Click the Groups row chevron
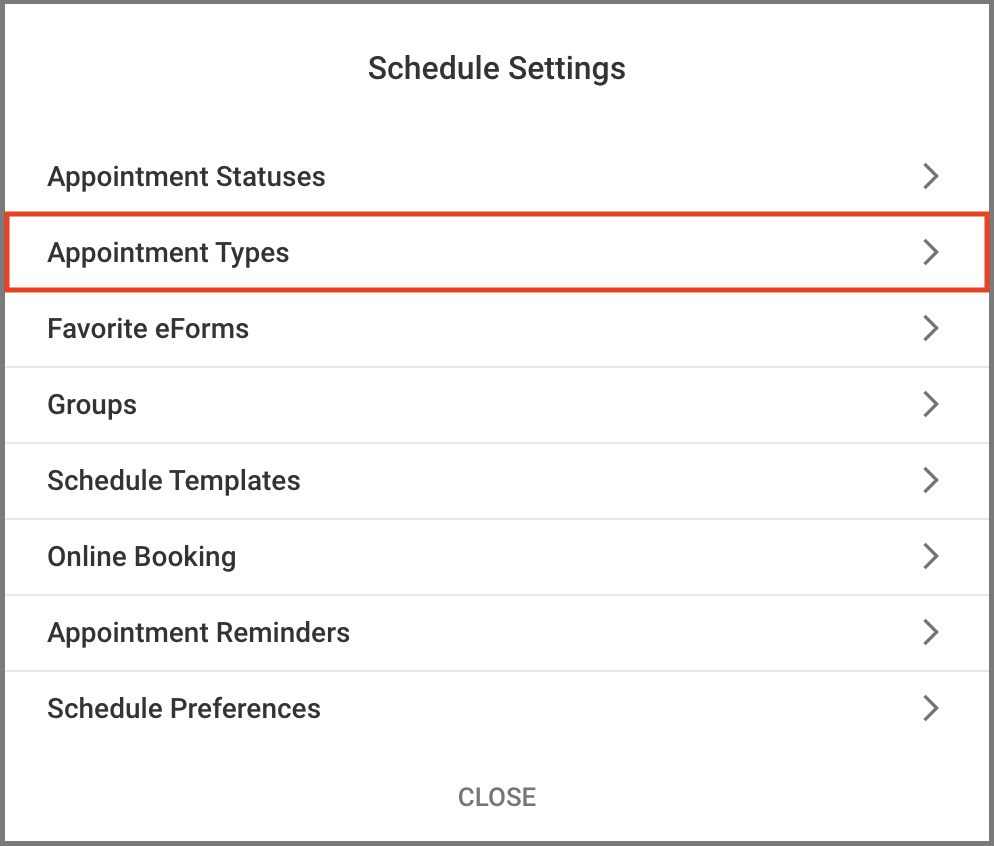 931,404
